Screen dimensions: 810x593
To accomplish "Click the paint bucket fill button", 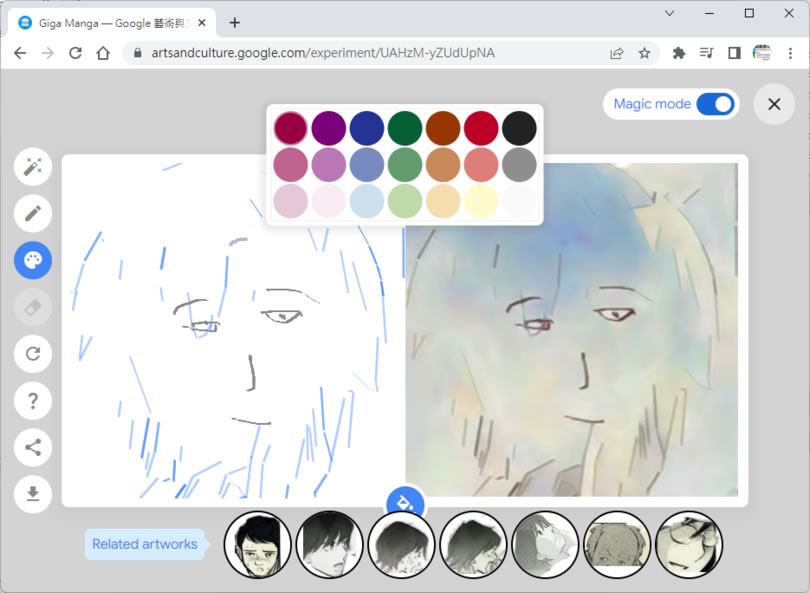I will pyautogui.click(x=406, y=502).
